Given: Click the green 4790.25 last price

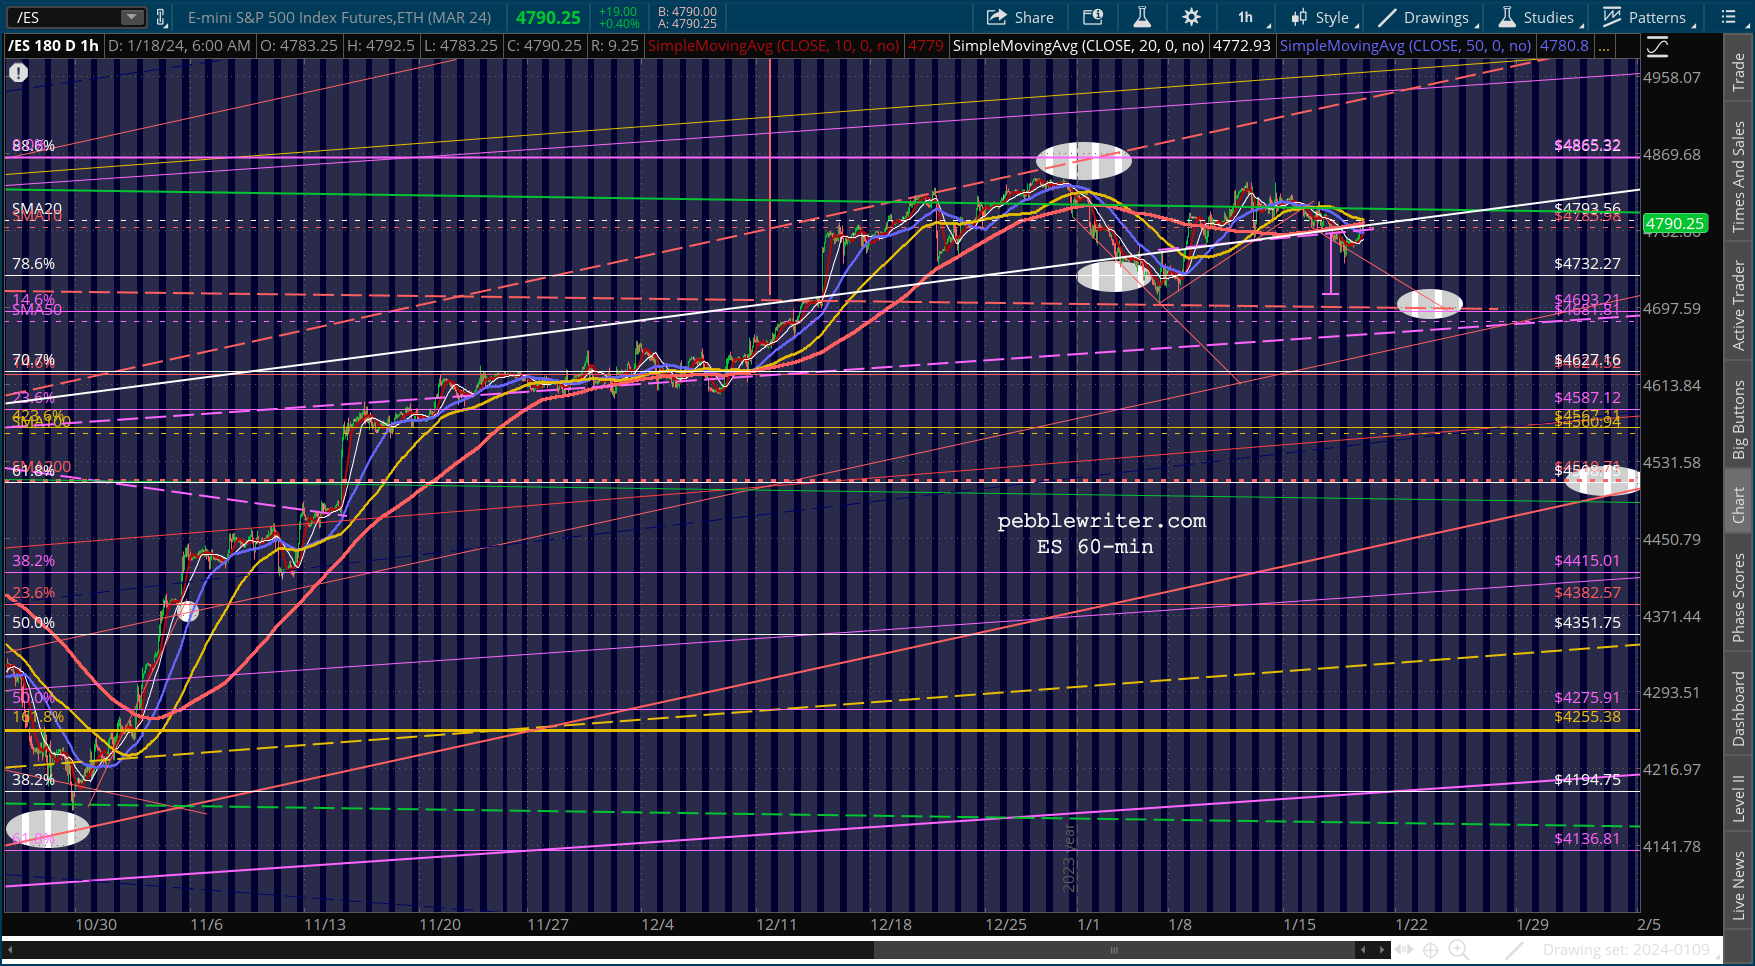Looking at the screenshot, I should pos(548,17).
